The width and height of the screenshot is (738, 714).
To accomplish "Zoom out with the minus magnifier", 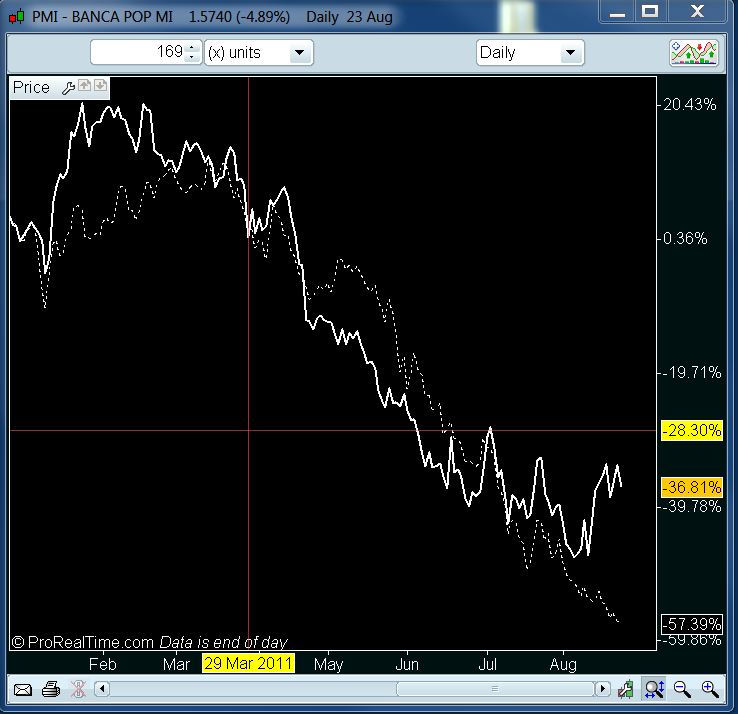I will point(682,690).
